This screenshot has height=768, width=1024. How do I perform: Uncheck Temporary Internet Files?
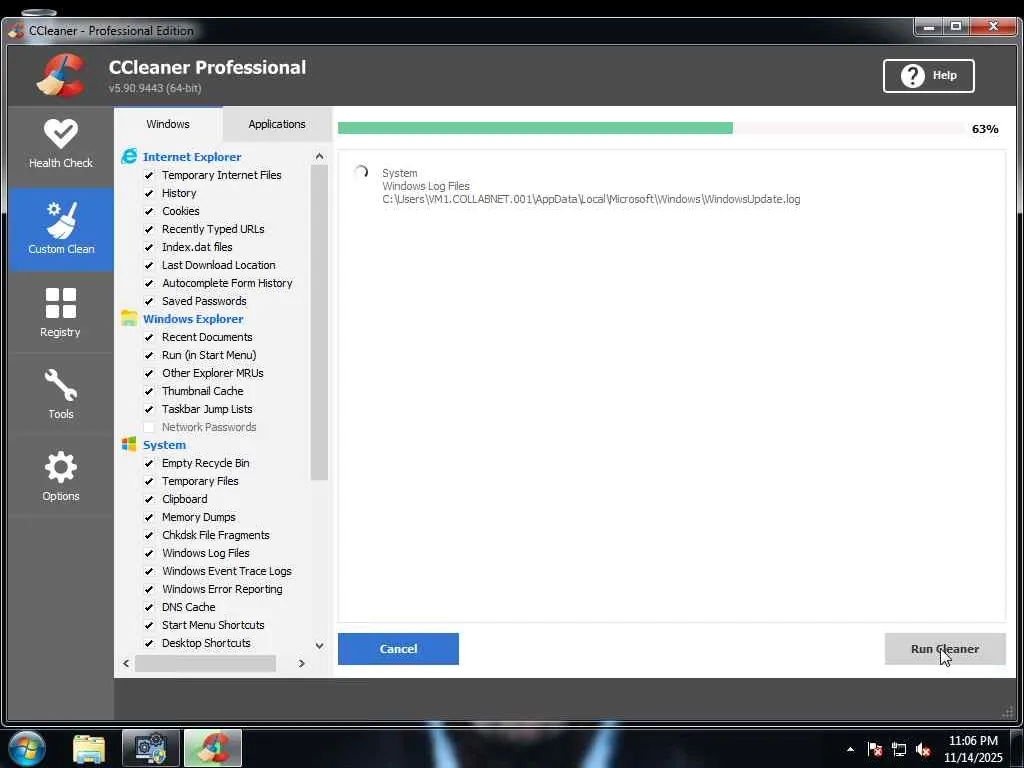tap(149, 175)
